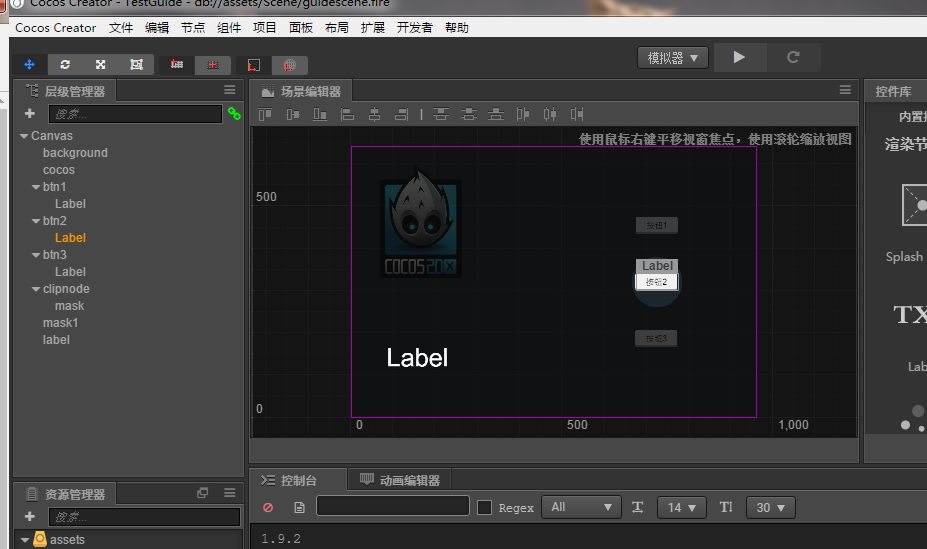
Task: Open the 编辑 menu
Action: click(x=157, y=28)
